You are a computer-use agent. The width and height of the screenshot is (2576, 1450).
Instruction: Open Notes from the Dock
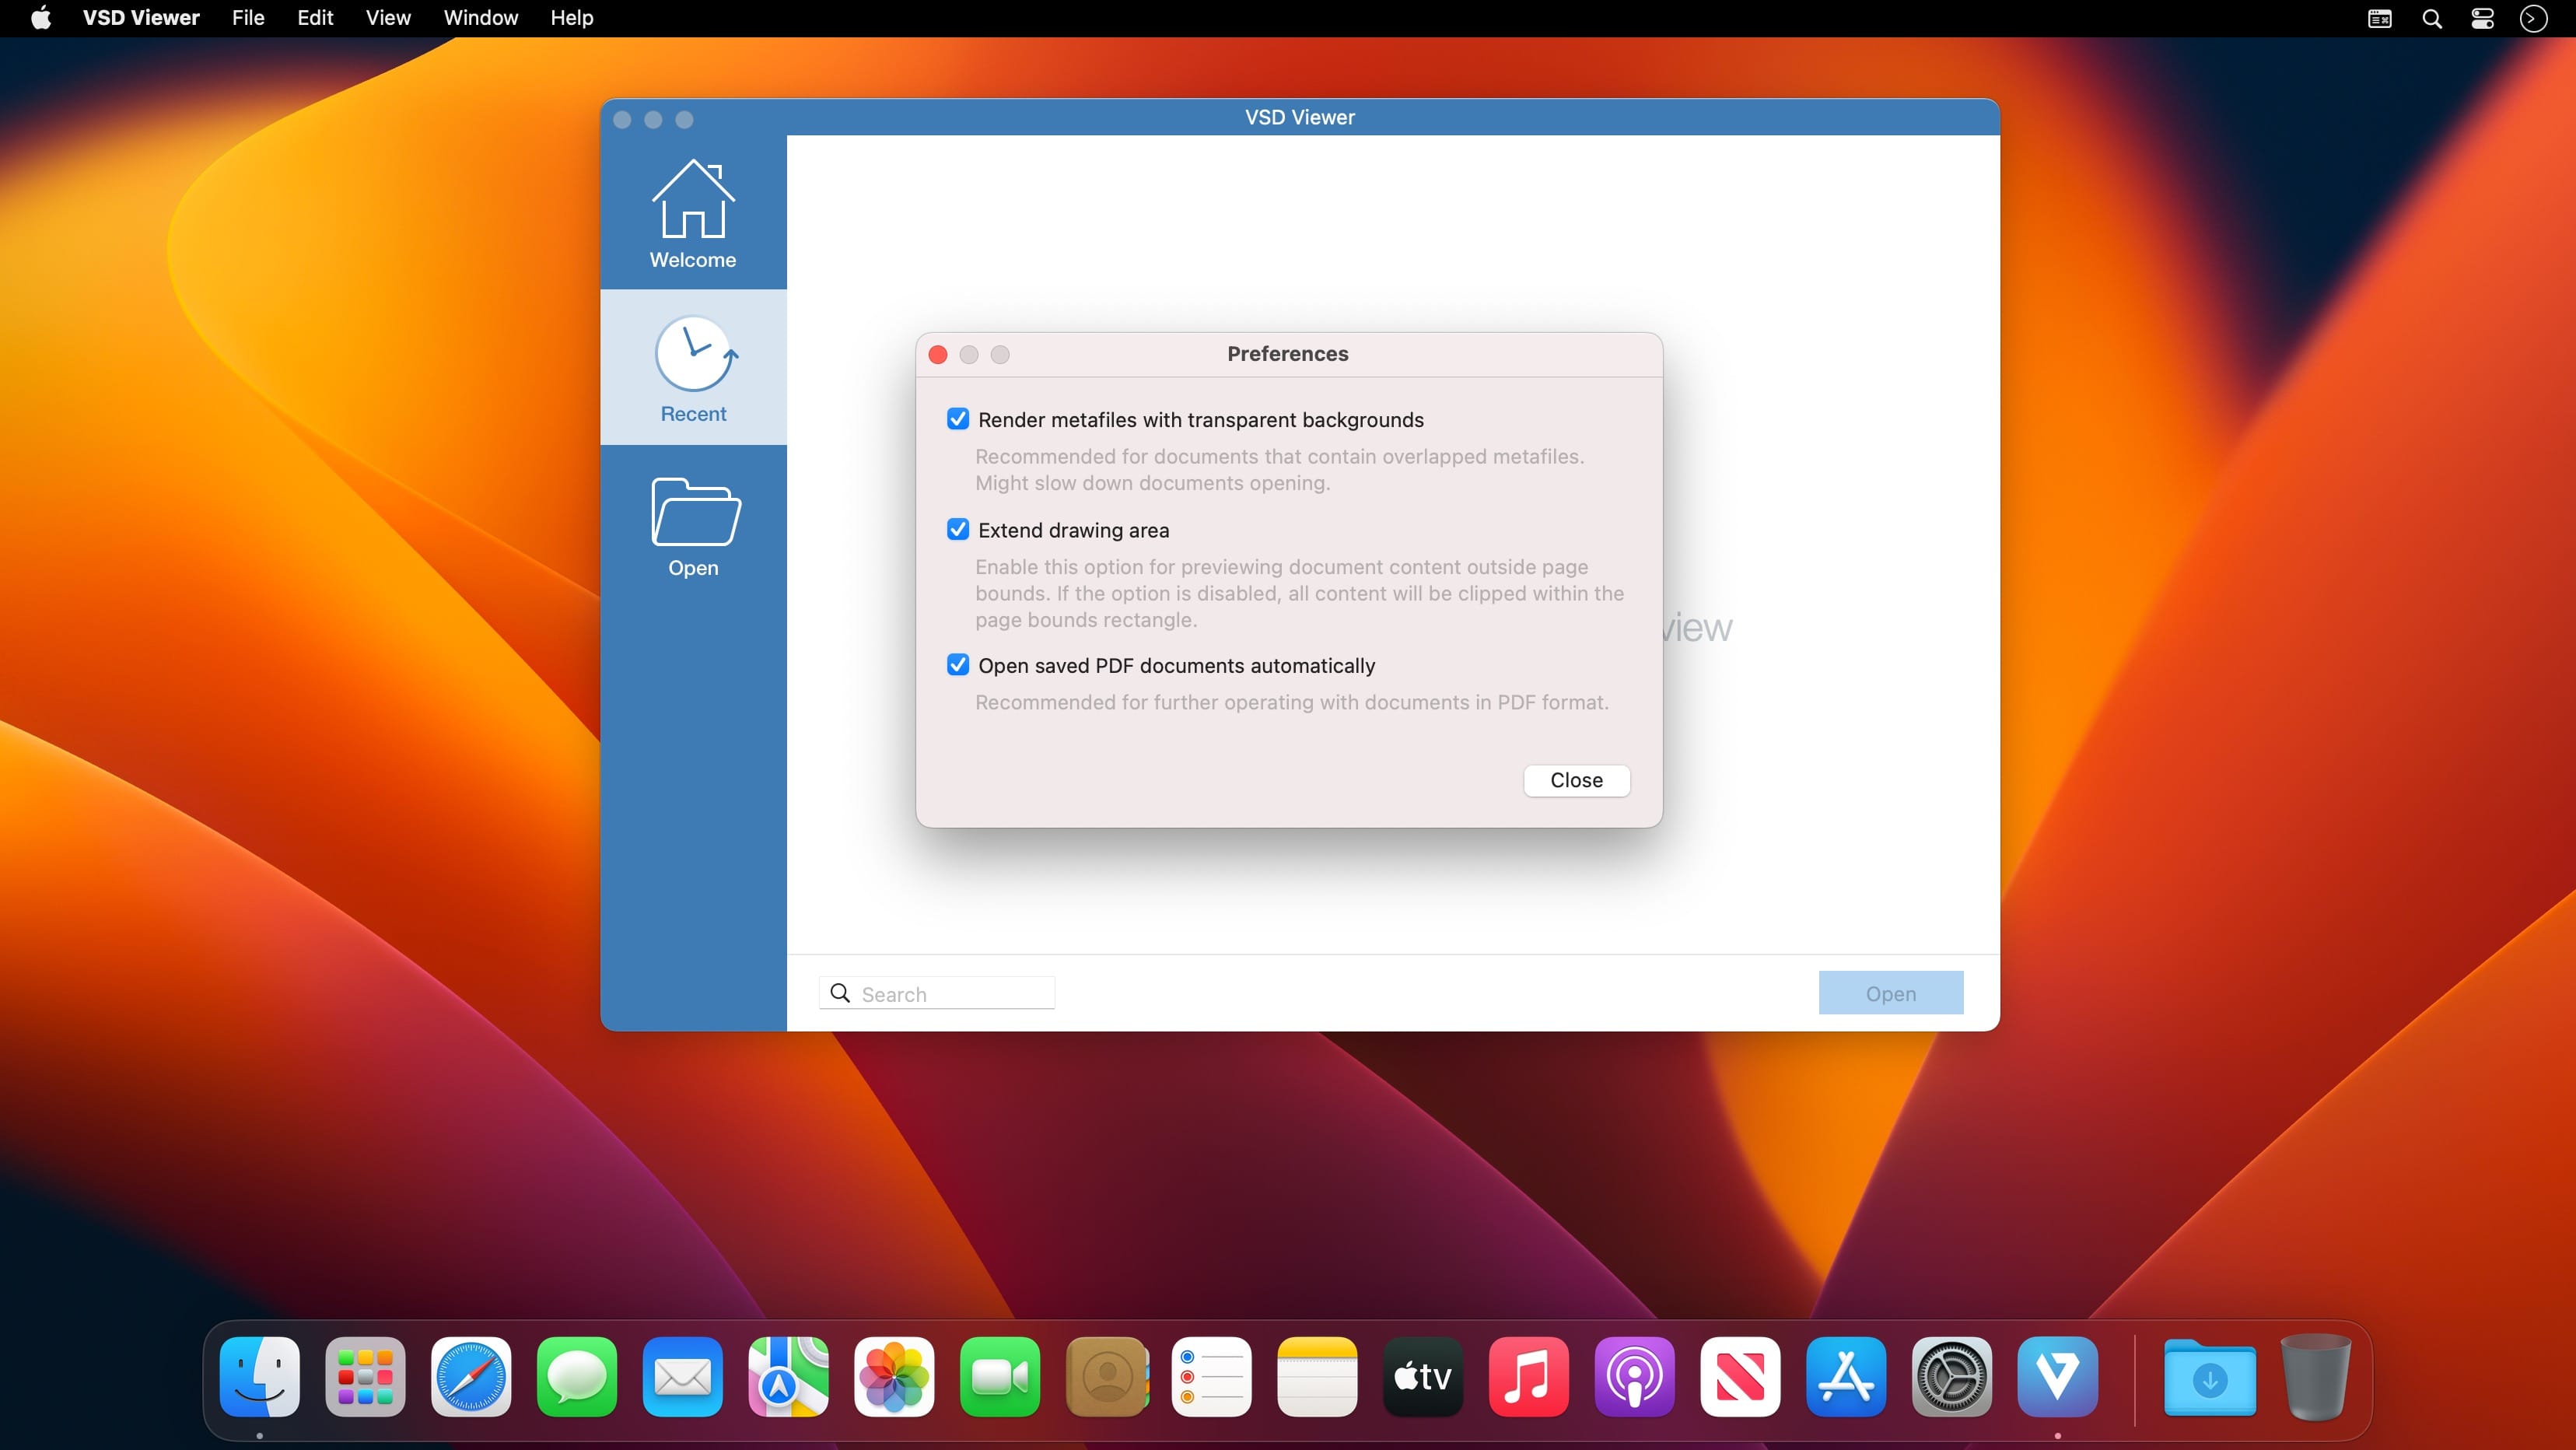(x=1317, y=1377)
